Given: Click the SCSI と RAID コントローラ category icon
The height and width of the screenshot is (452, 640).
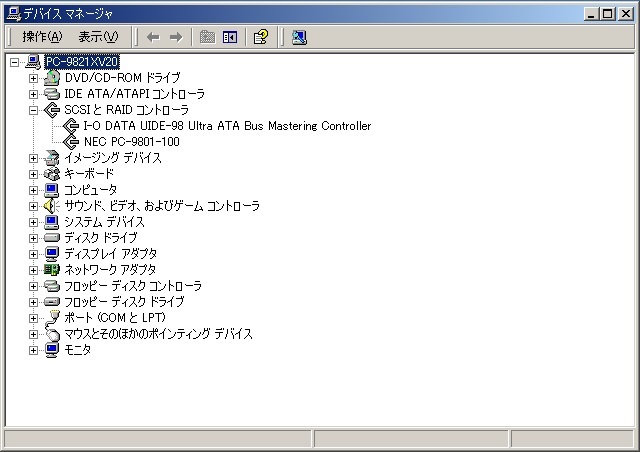Looking at the screenshot, I should pyautogui.click(x=52, y=110).
